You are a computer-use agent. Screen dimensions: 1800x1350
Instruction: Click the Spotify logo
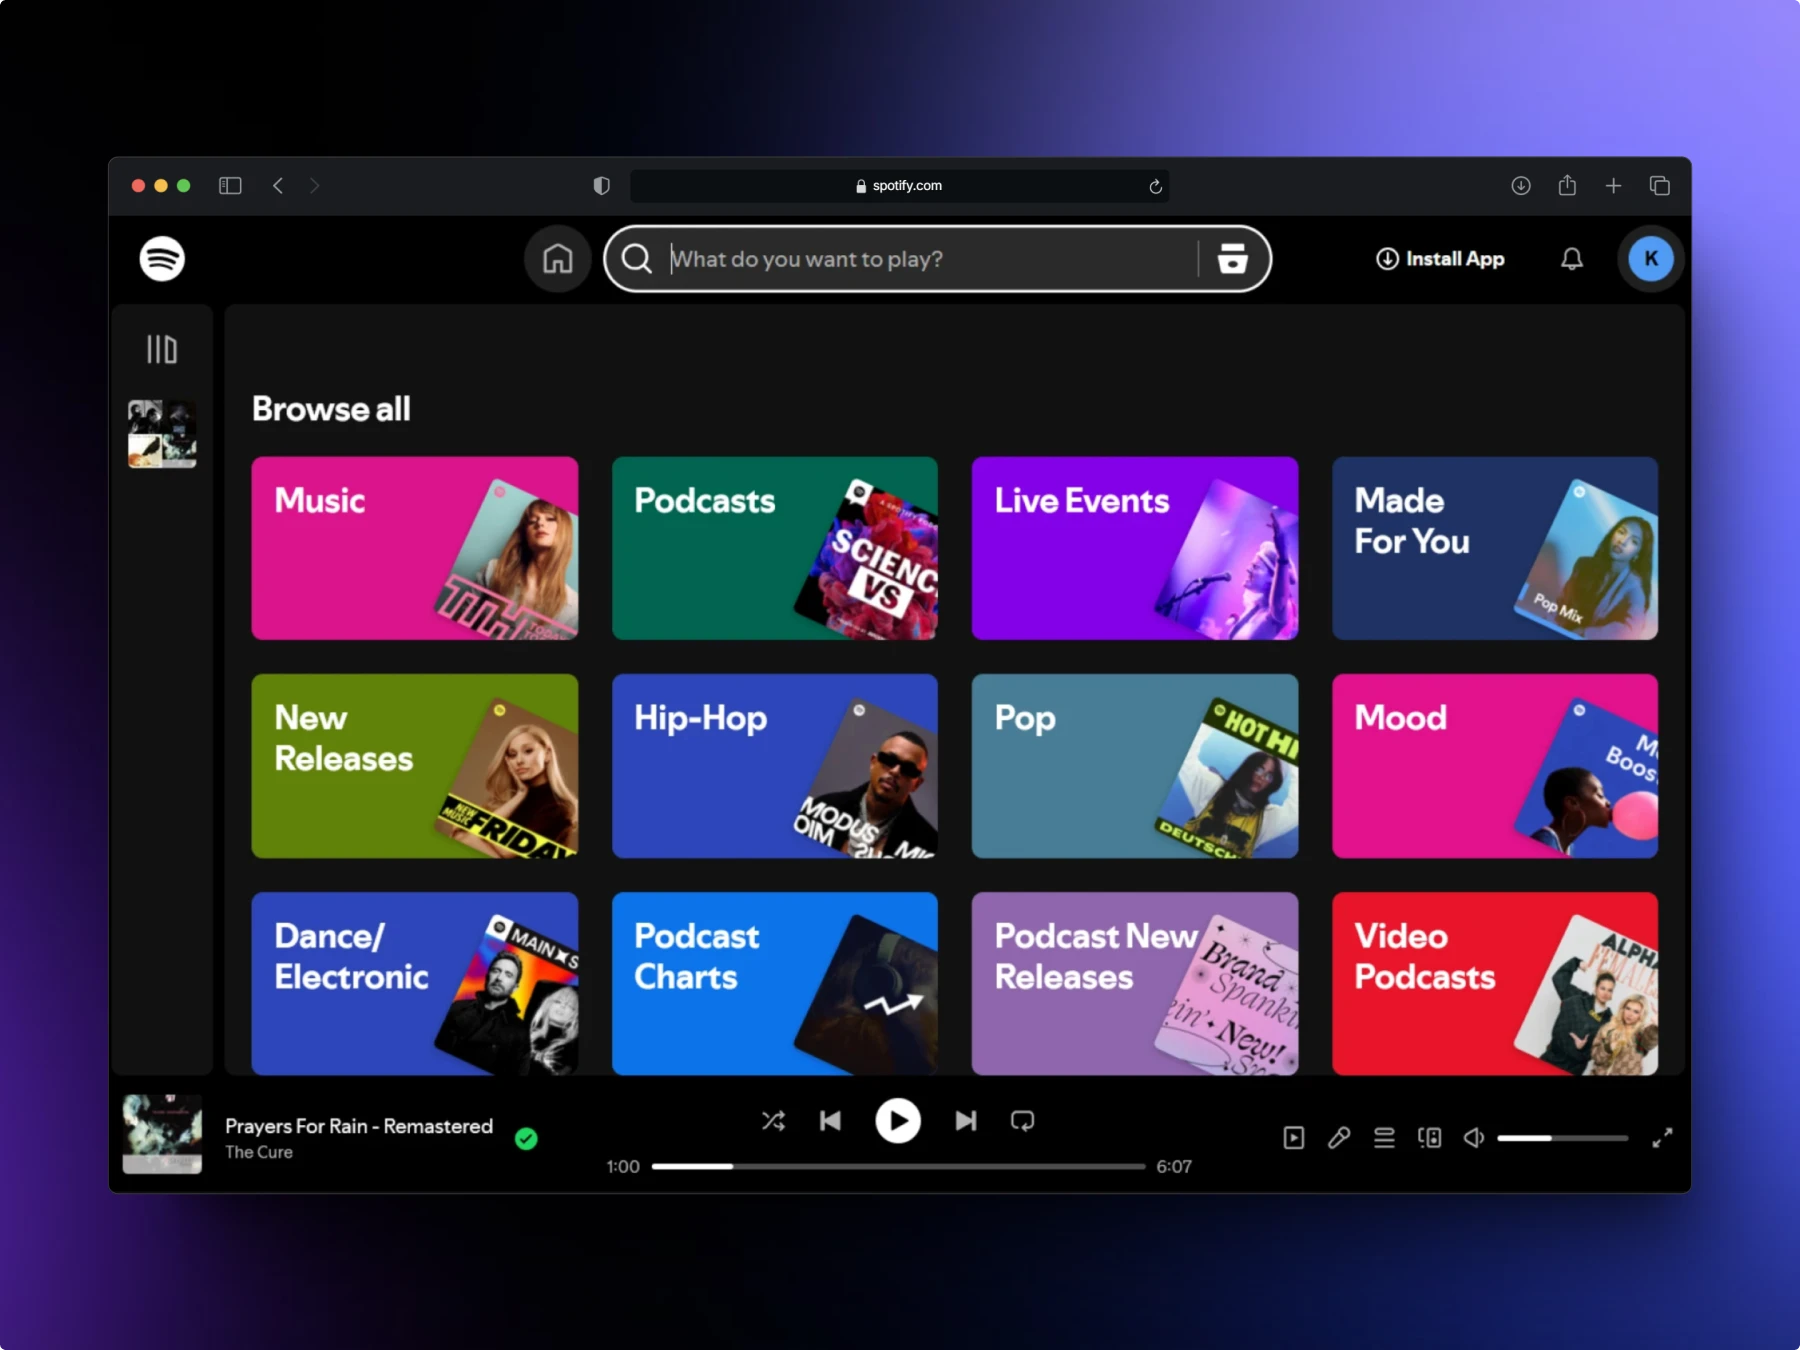coord(162,259)
